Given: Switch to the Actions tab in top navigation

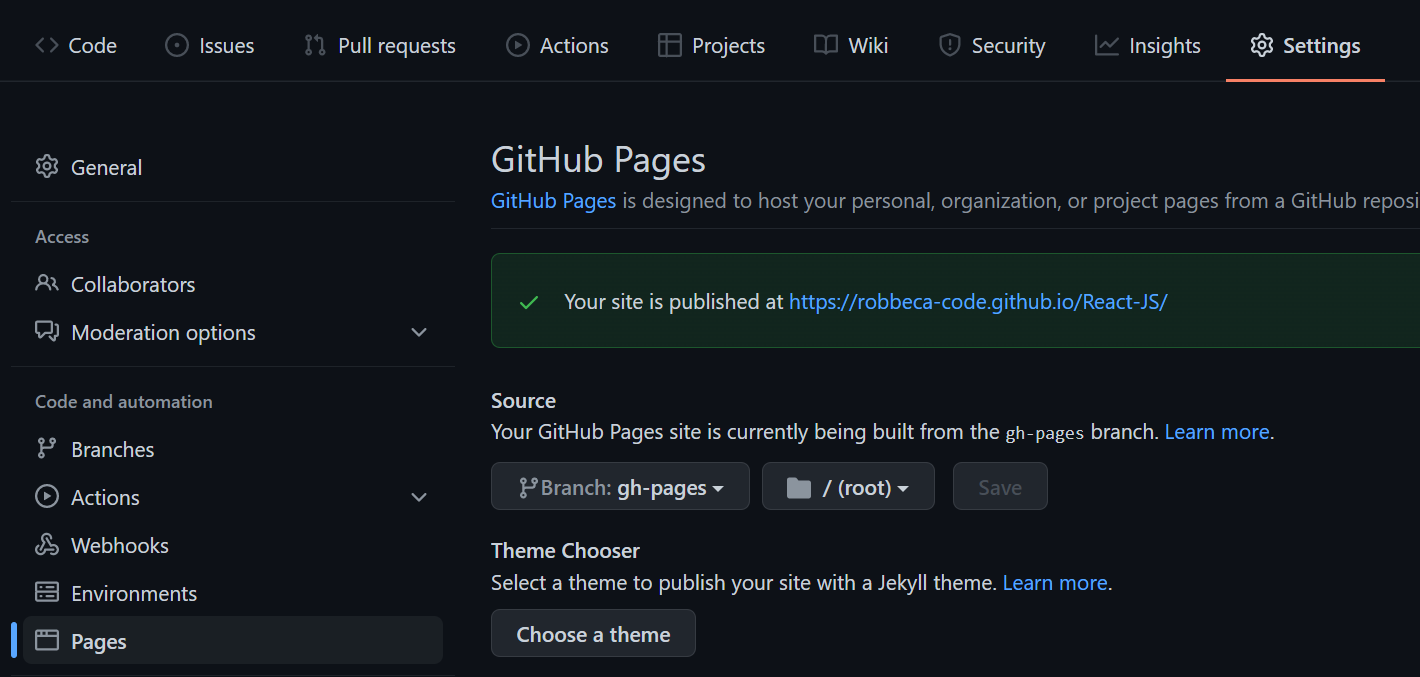Looking at the screenshot, I should point(557,45).
